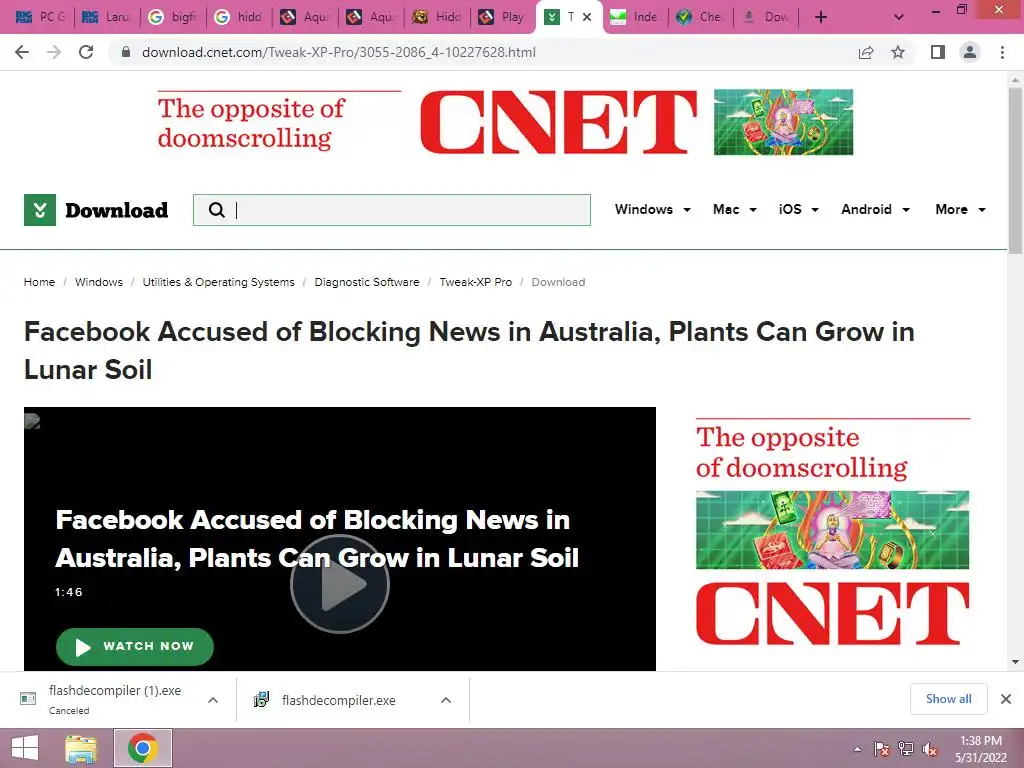This screenshot has width=1024, height=768.
Task: Expand options for canceled flashdecompiler (1).exe
Action: [x=213, y=700]
